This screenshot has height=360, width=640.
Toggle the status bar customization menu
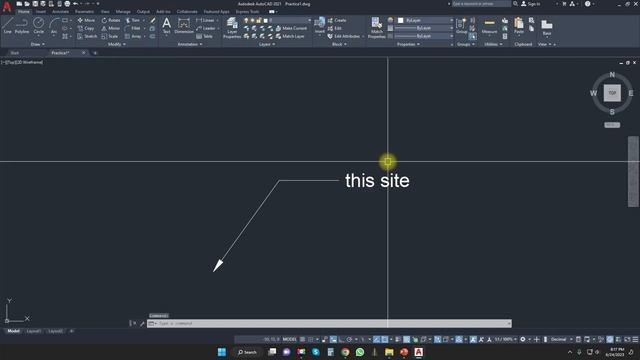pos(635,339)
